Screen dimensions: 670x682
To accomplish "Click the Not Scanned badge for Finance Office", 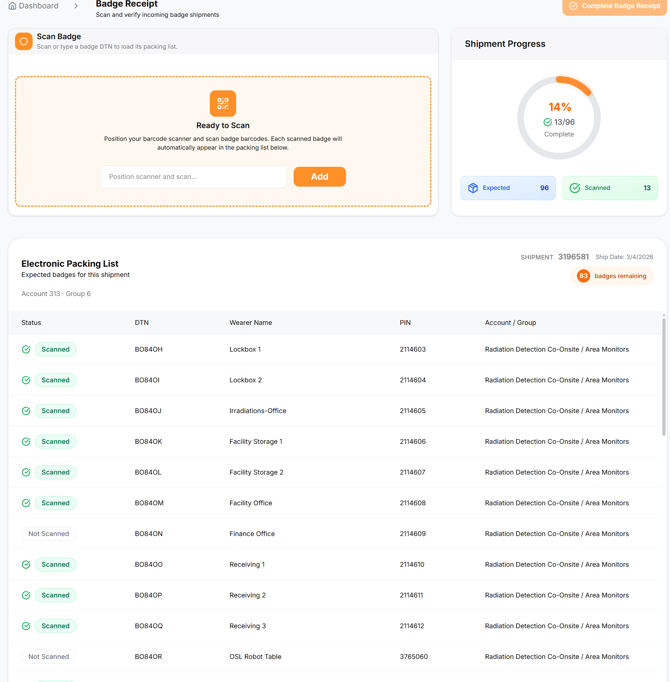I will coord(49,534).
